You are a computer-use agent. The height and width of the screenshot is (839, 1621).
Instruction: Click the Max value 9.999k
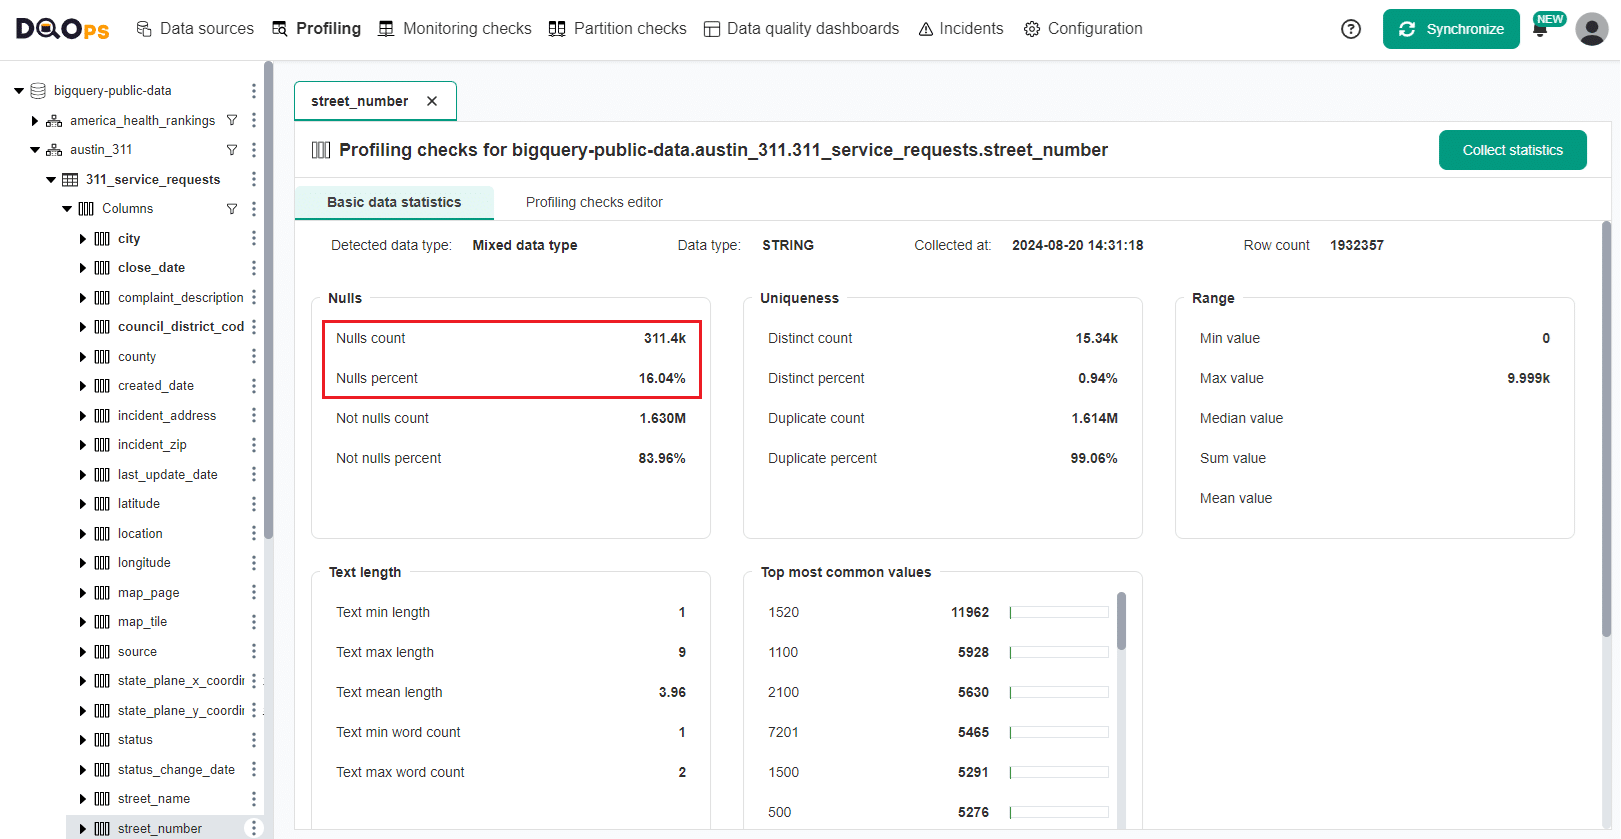(x=1528, y=379)
